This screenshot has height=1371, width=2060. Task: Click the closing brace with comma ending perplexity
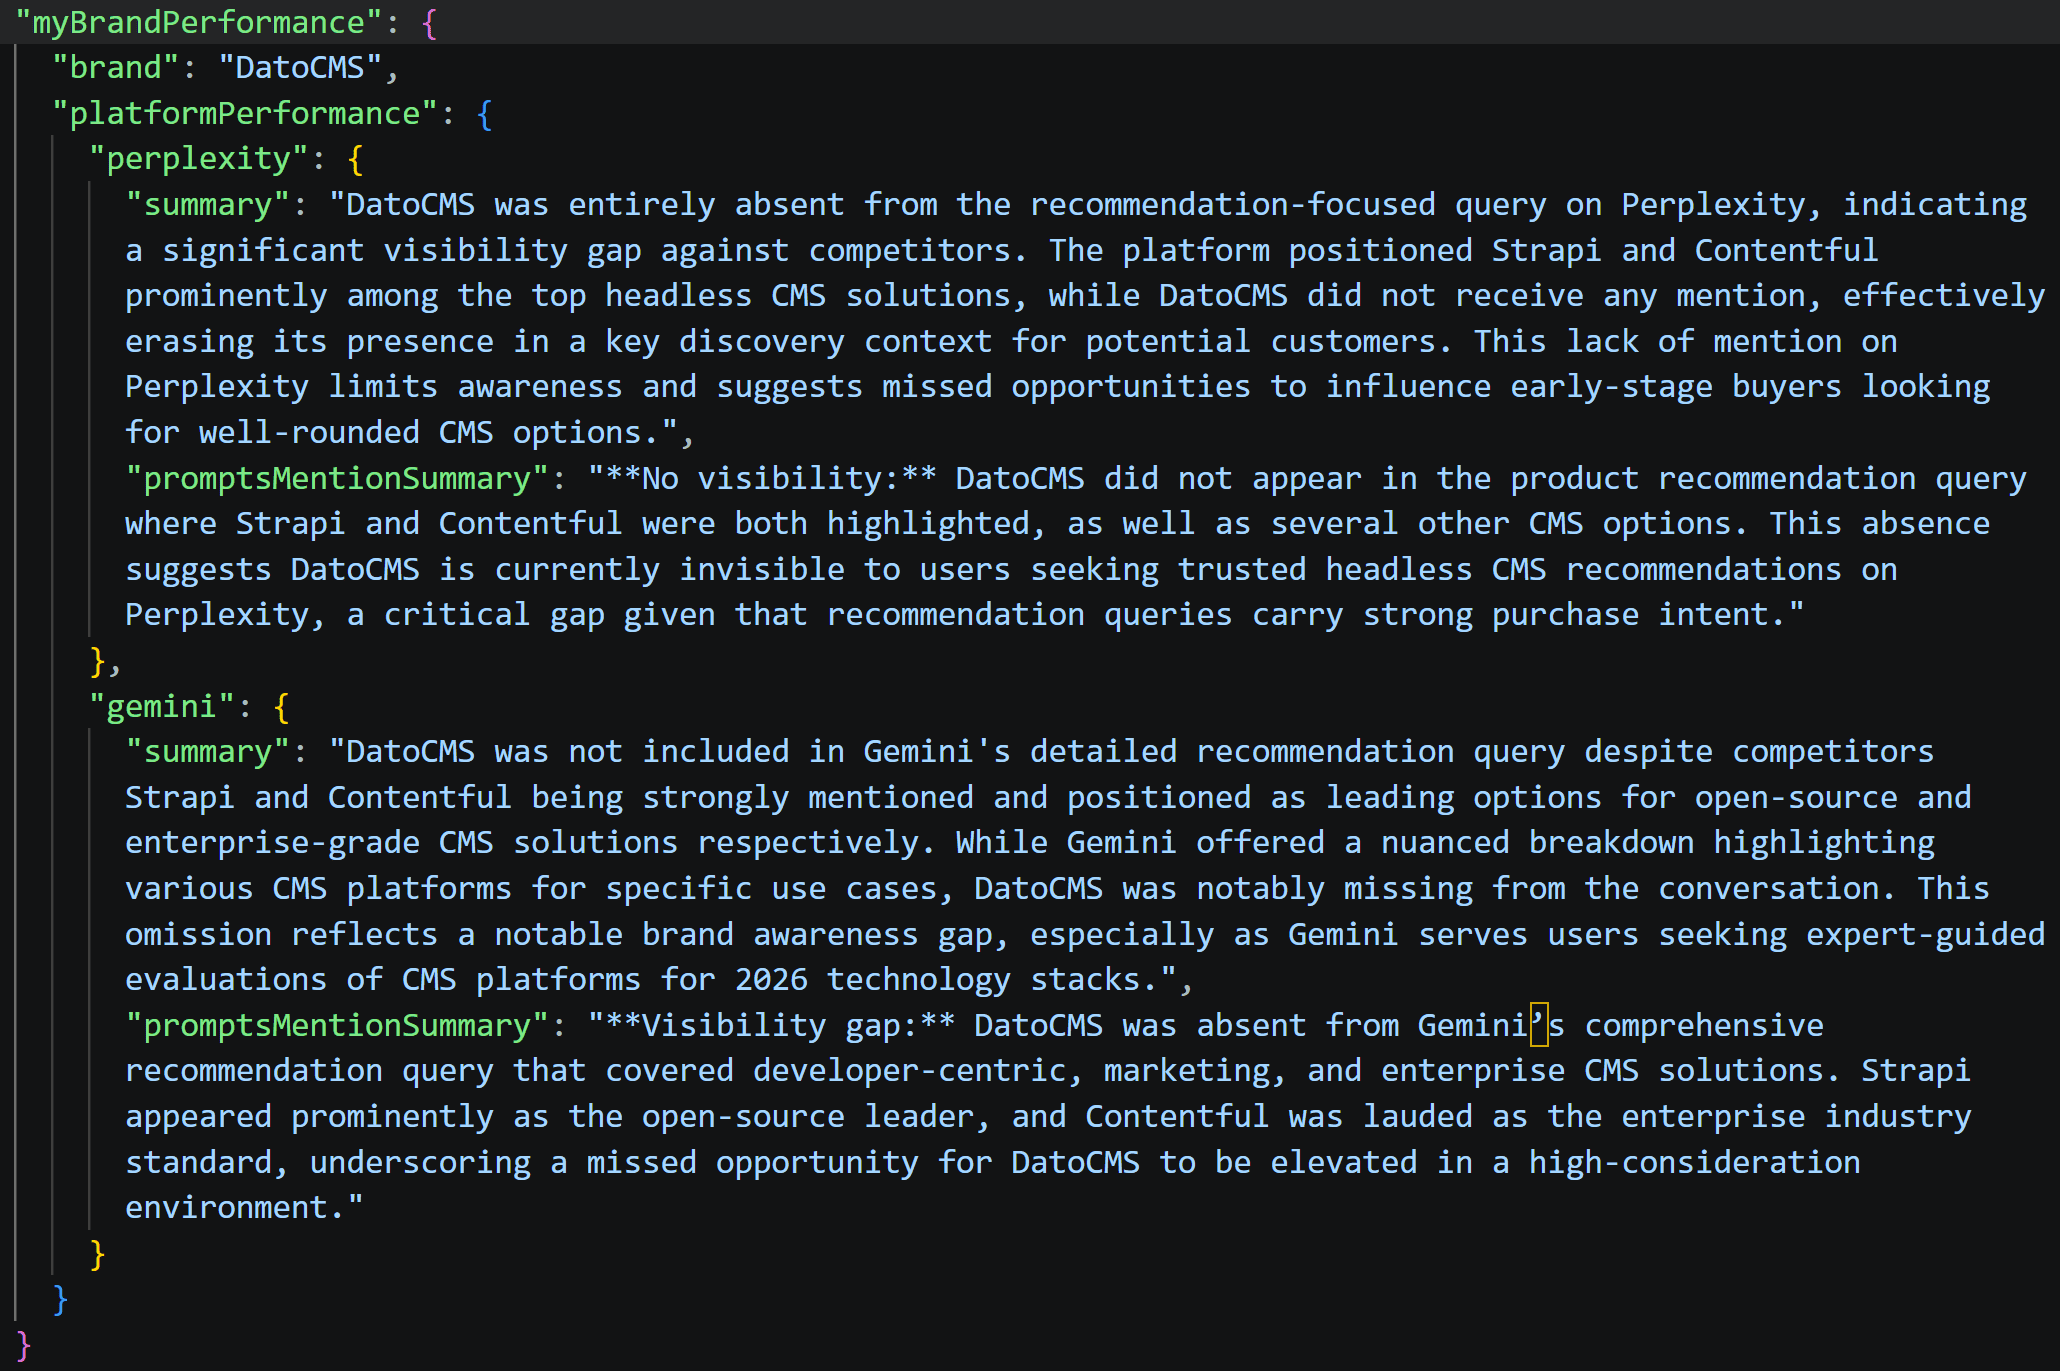click(98, 661)
